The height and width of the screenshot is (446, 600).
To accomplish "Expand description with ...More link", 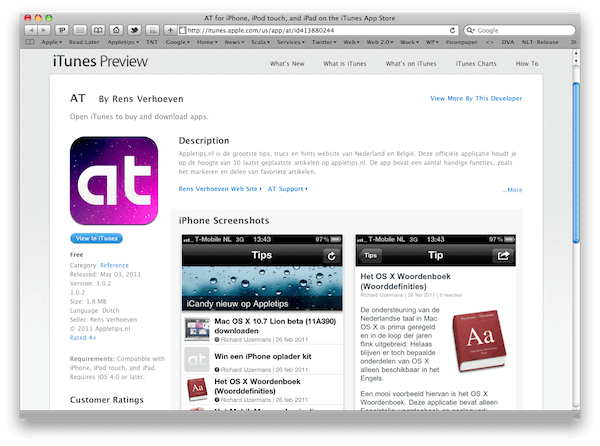I will 512,190.
